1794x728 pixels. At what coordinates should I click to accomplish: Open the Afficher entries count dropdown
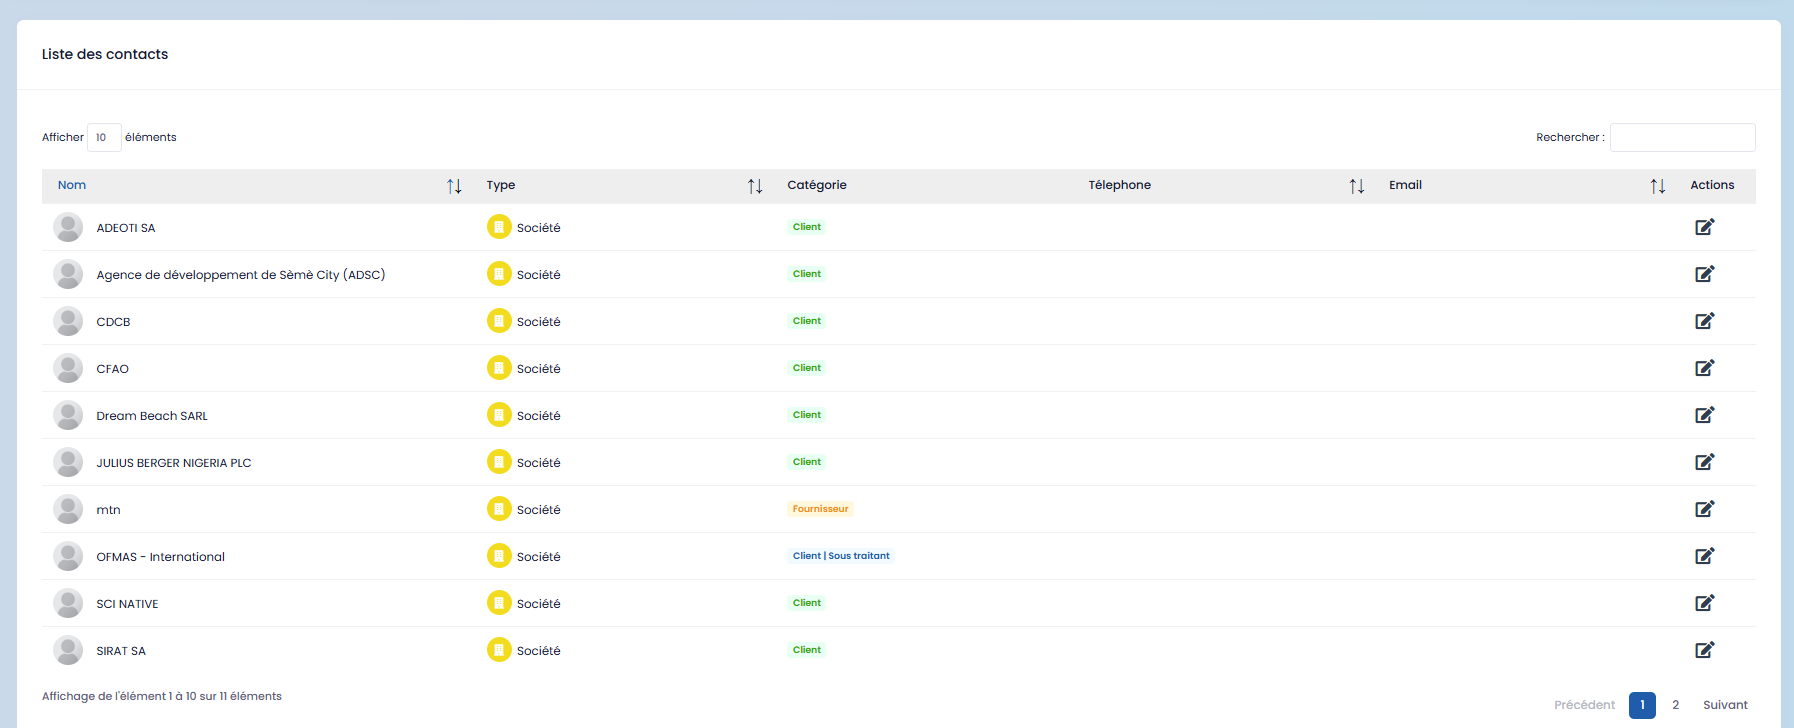104,137
